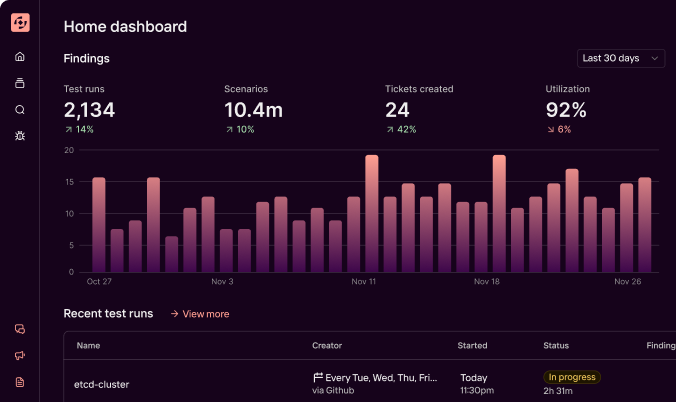Click the Test runs value 2,134
676x402 pixels.
(89, 110)
